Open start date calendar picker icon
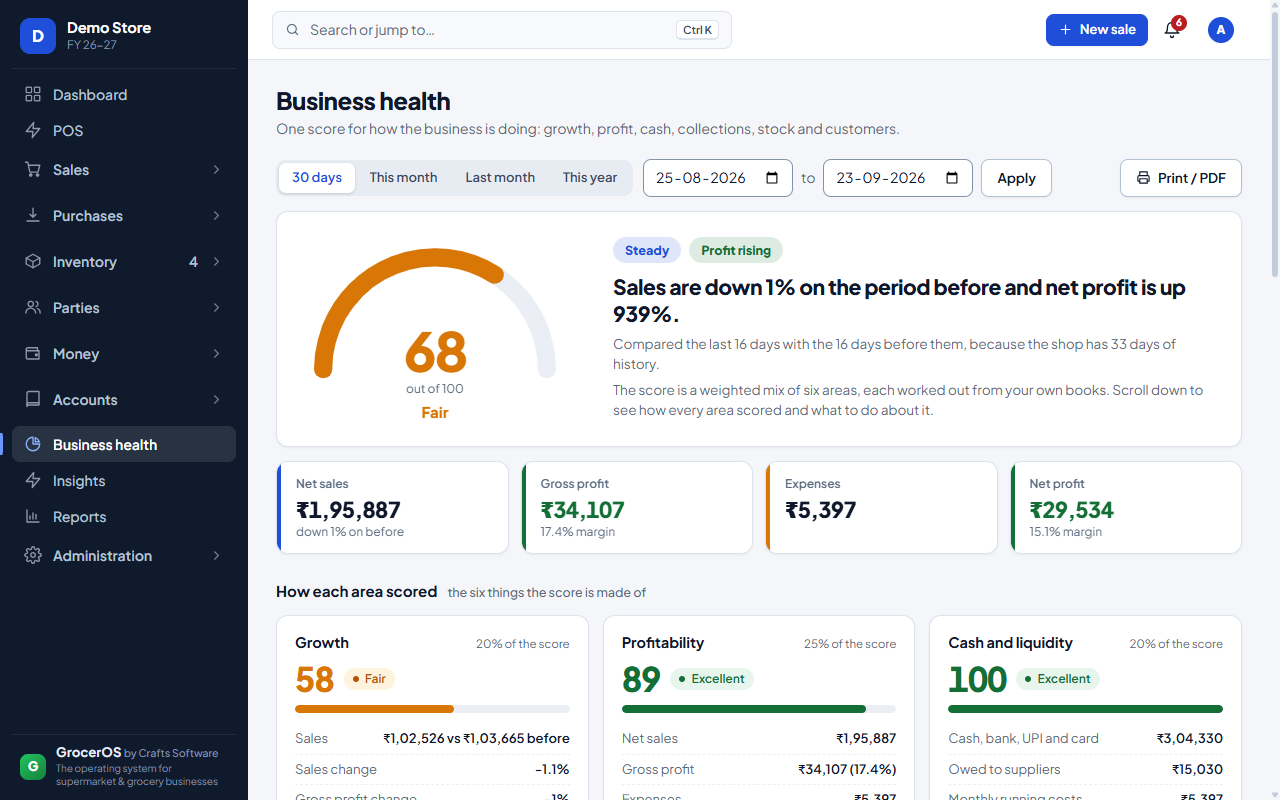Viewport: 1280px width, 800px height. [772, 178]
